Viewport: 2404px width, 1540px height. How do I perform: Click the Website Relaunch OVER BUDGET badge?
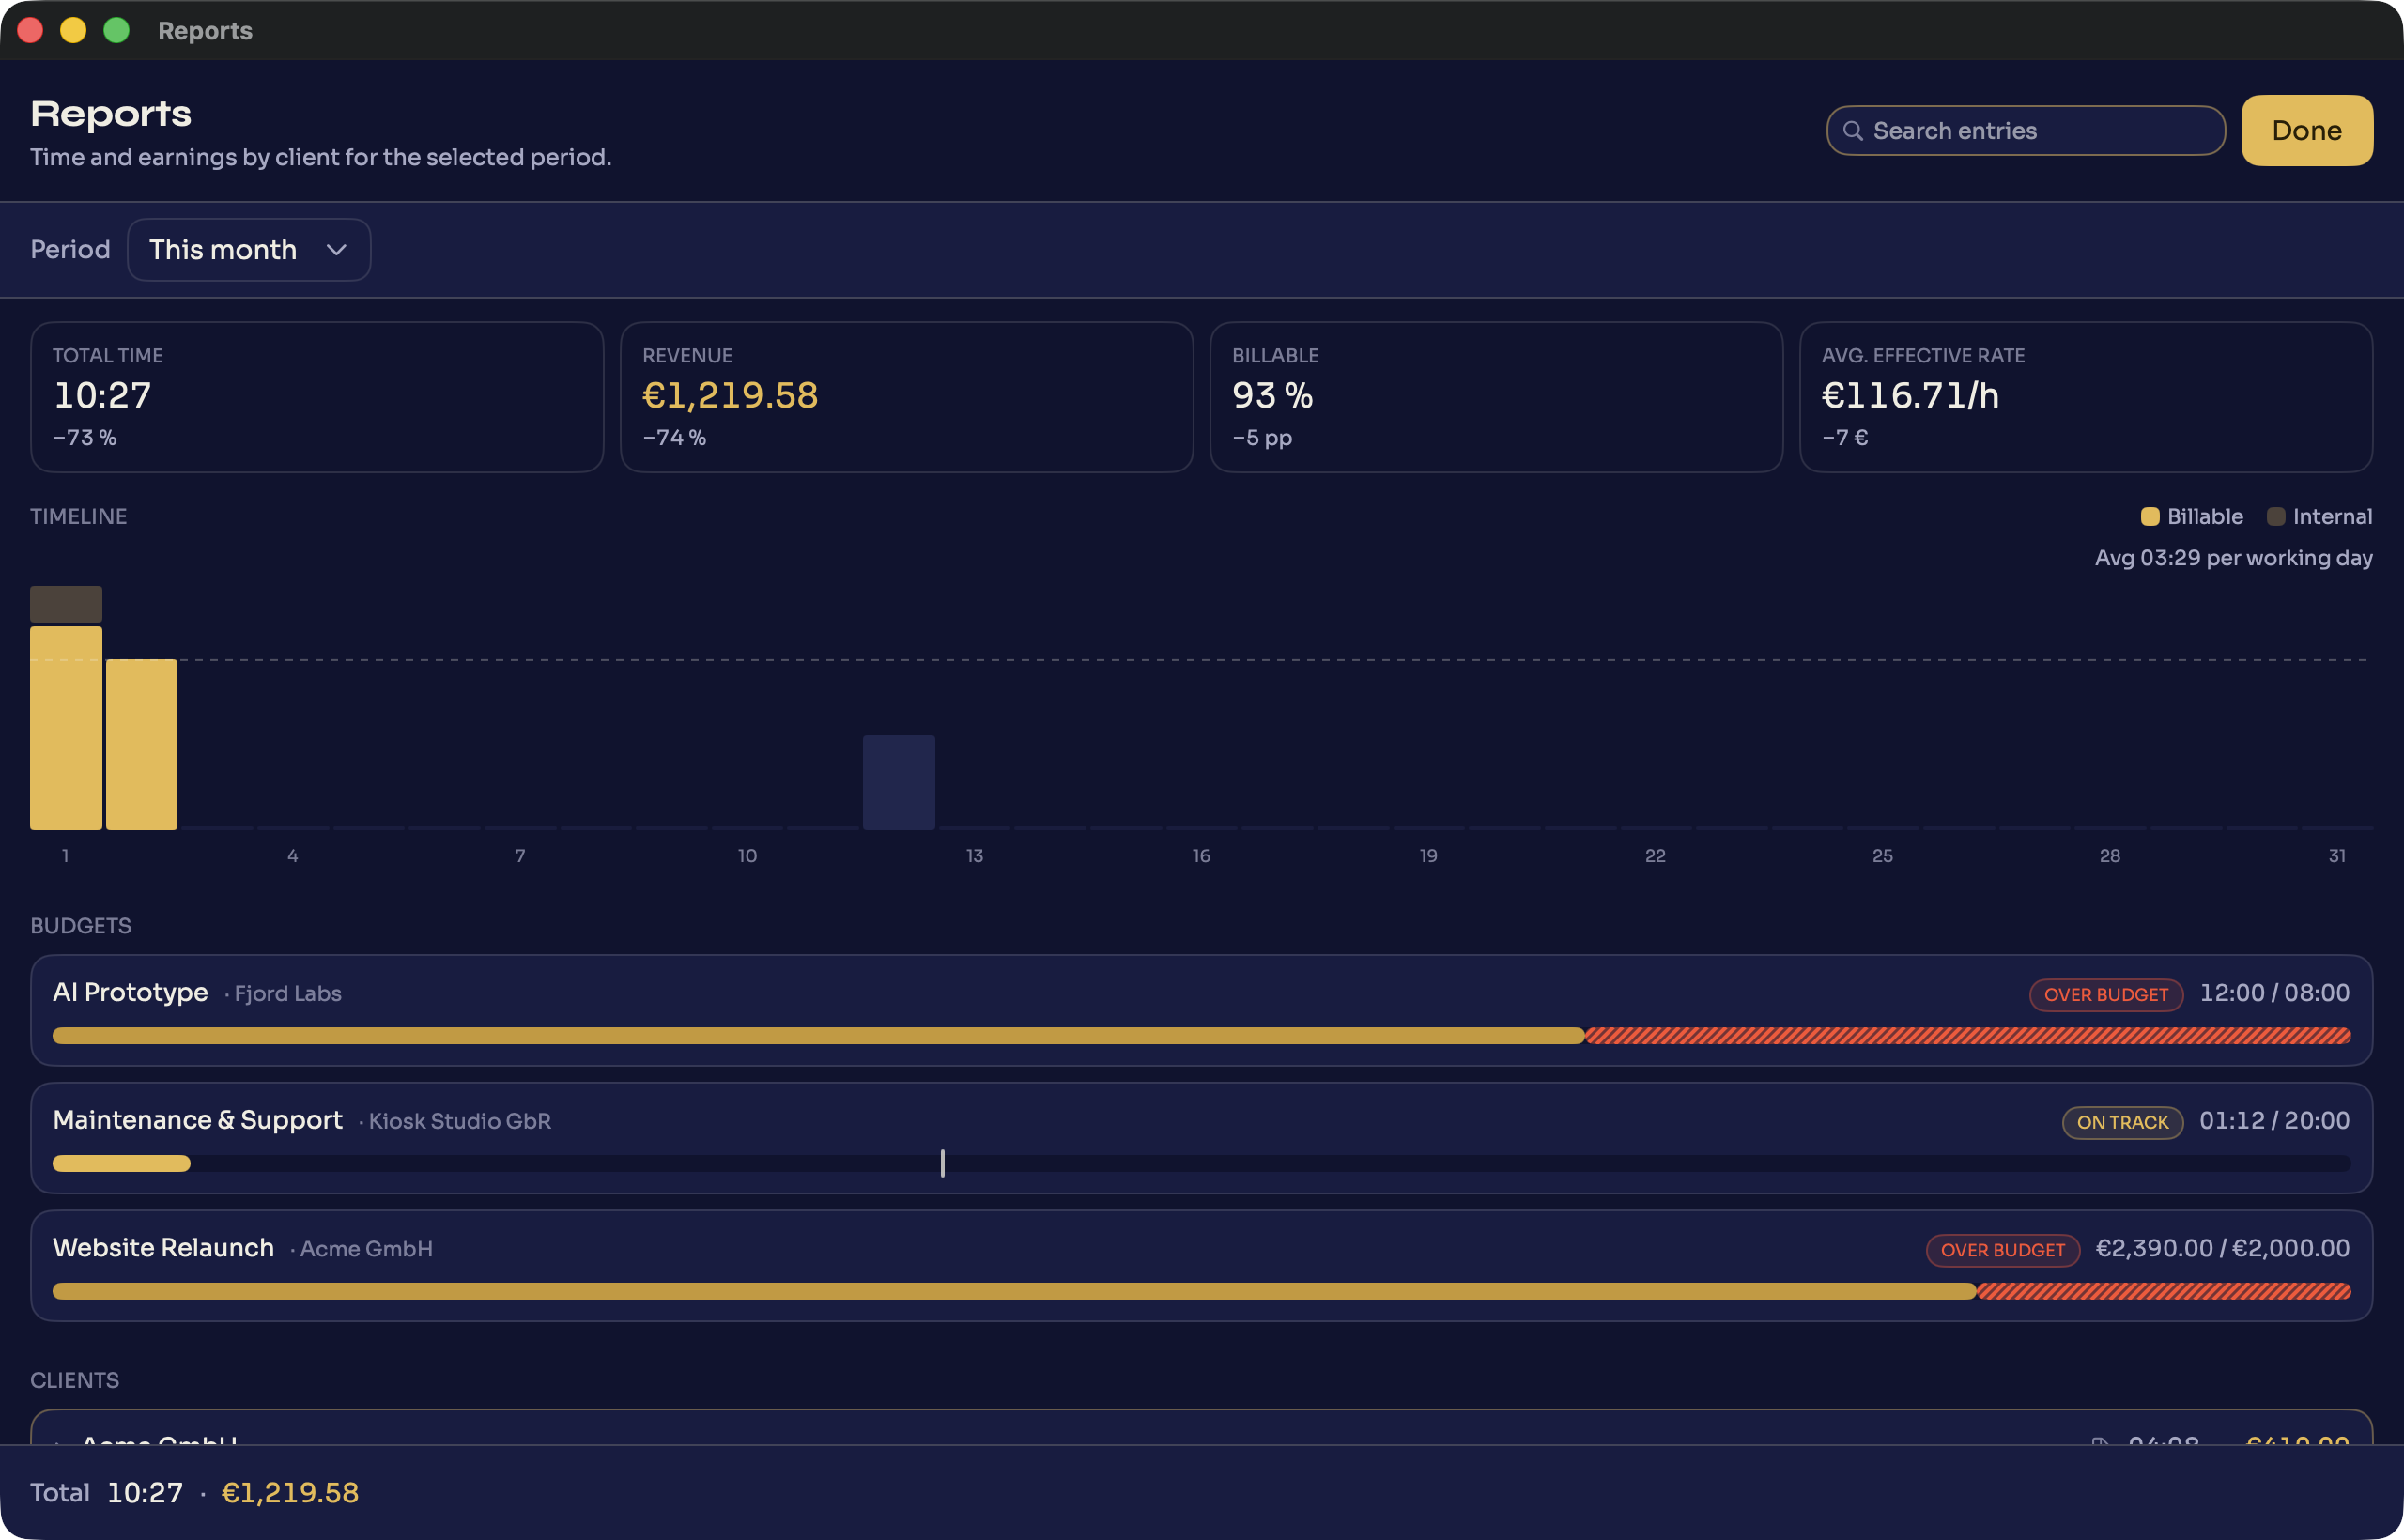2003,1250
